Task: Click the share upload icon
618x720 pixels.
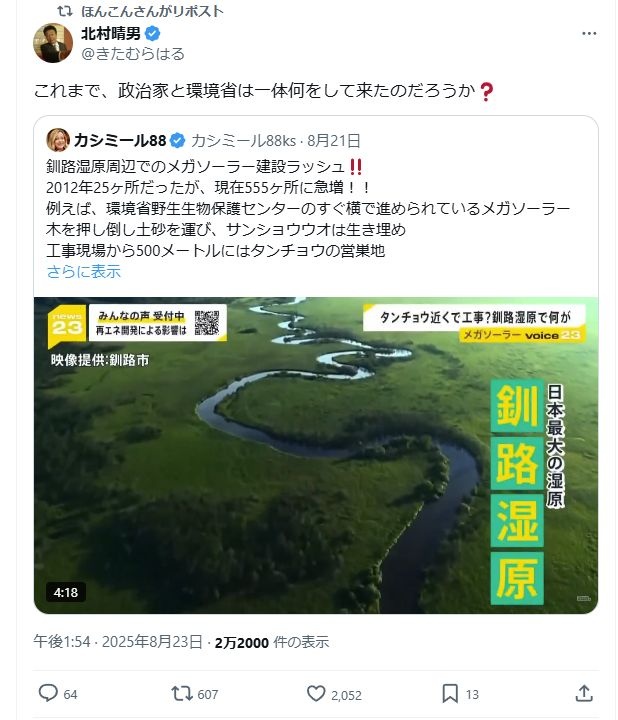Action: click(584, 693)
